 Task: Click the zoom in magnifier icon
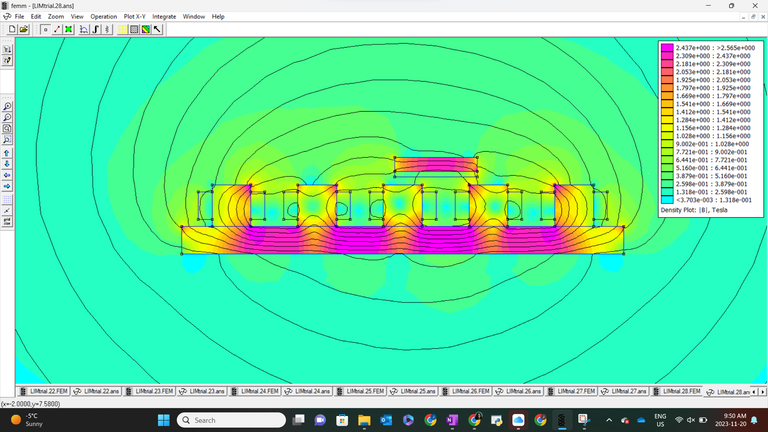click(7, 106)
